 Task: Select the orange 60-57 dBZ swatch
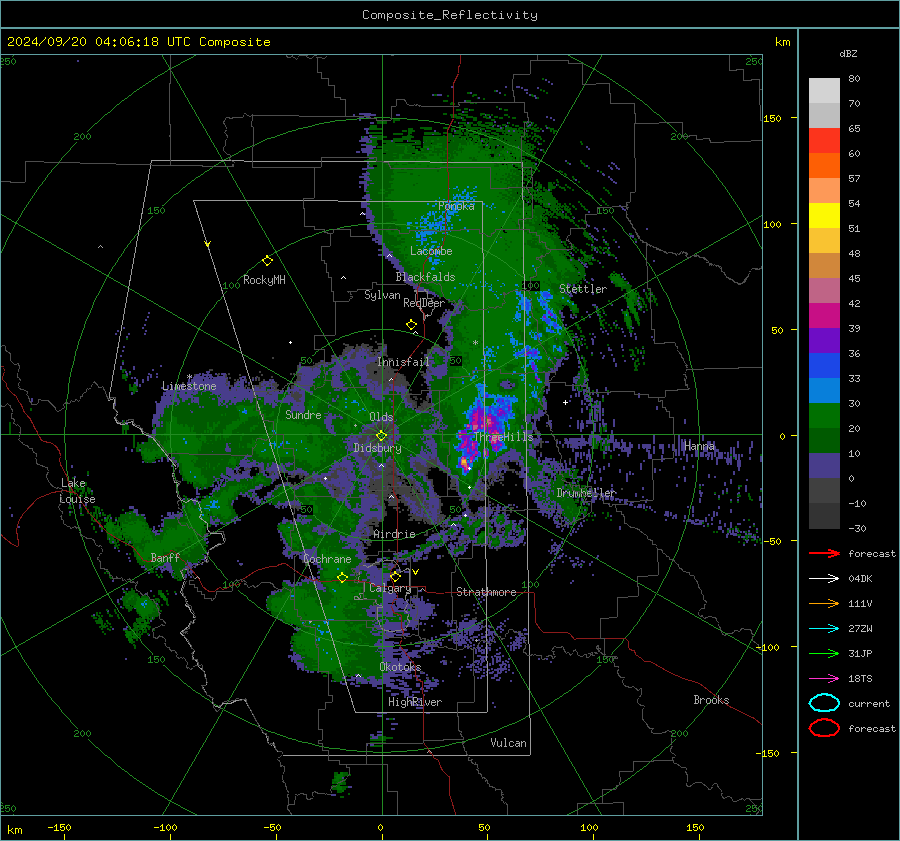[x=824, y=166]
